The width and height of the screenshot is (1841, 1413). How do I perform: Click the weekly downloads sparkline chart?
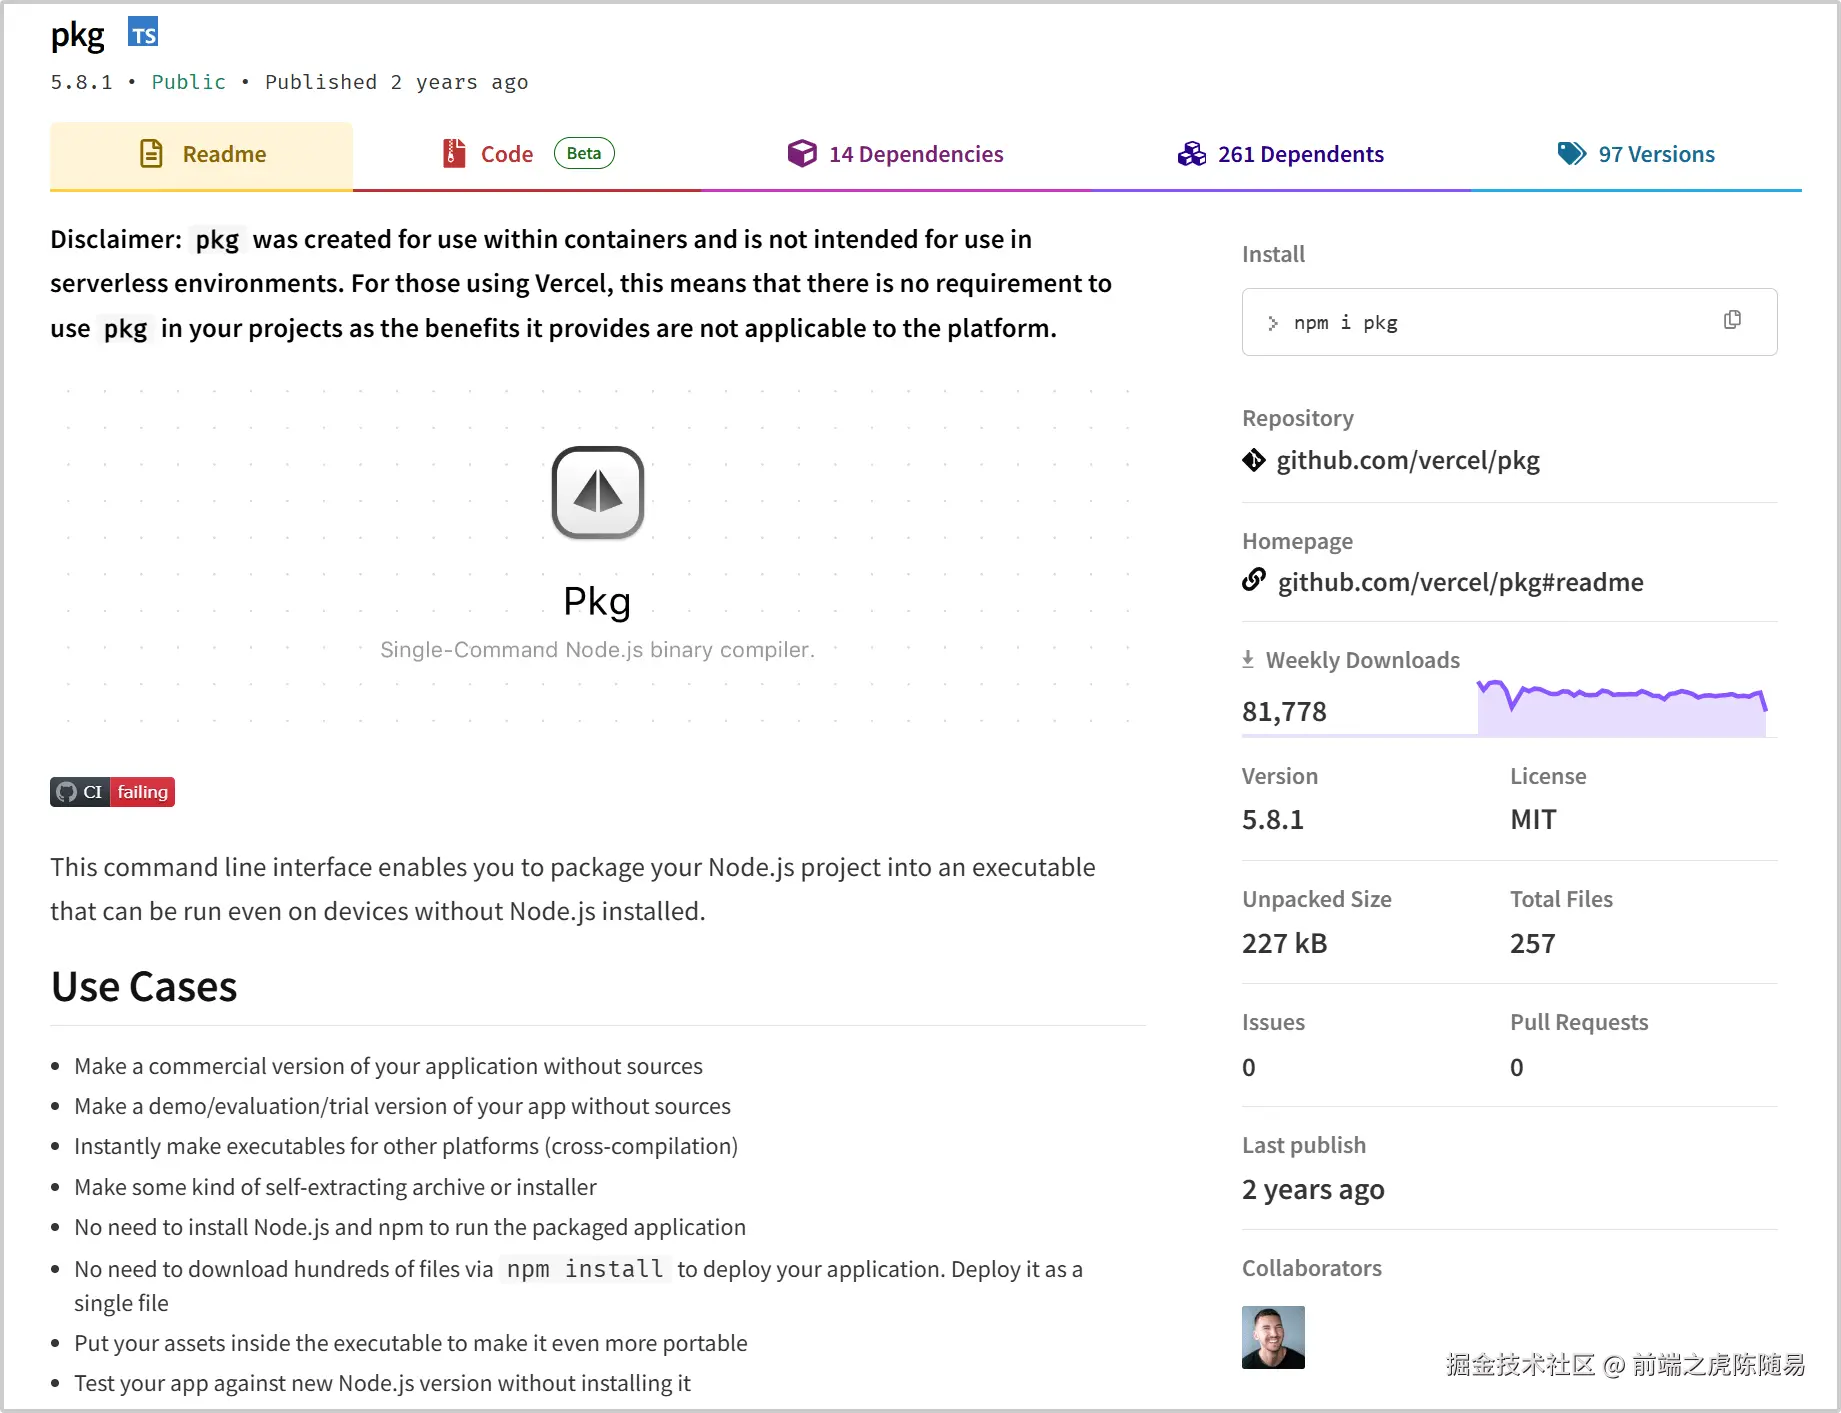[x=1621, y=708]
